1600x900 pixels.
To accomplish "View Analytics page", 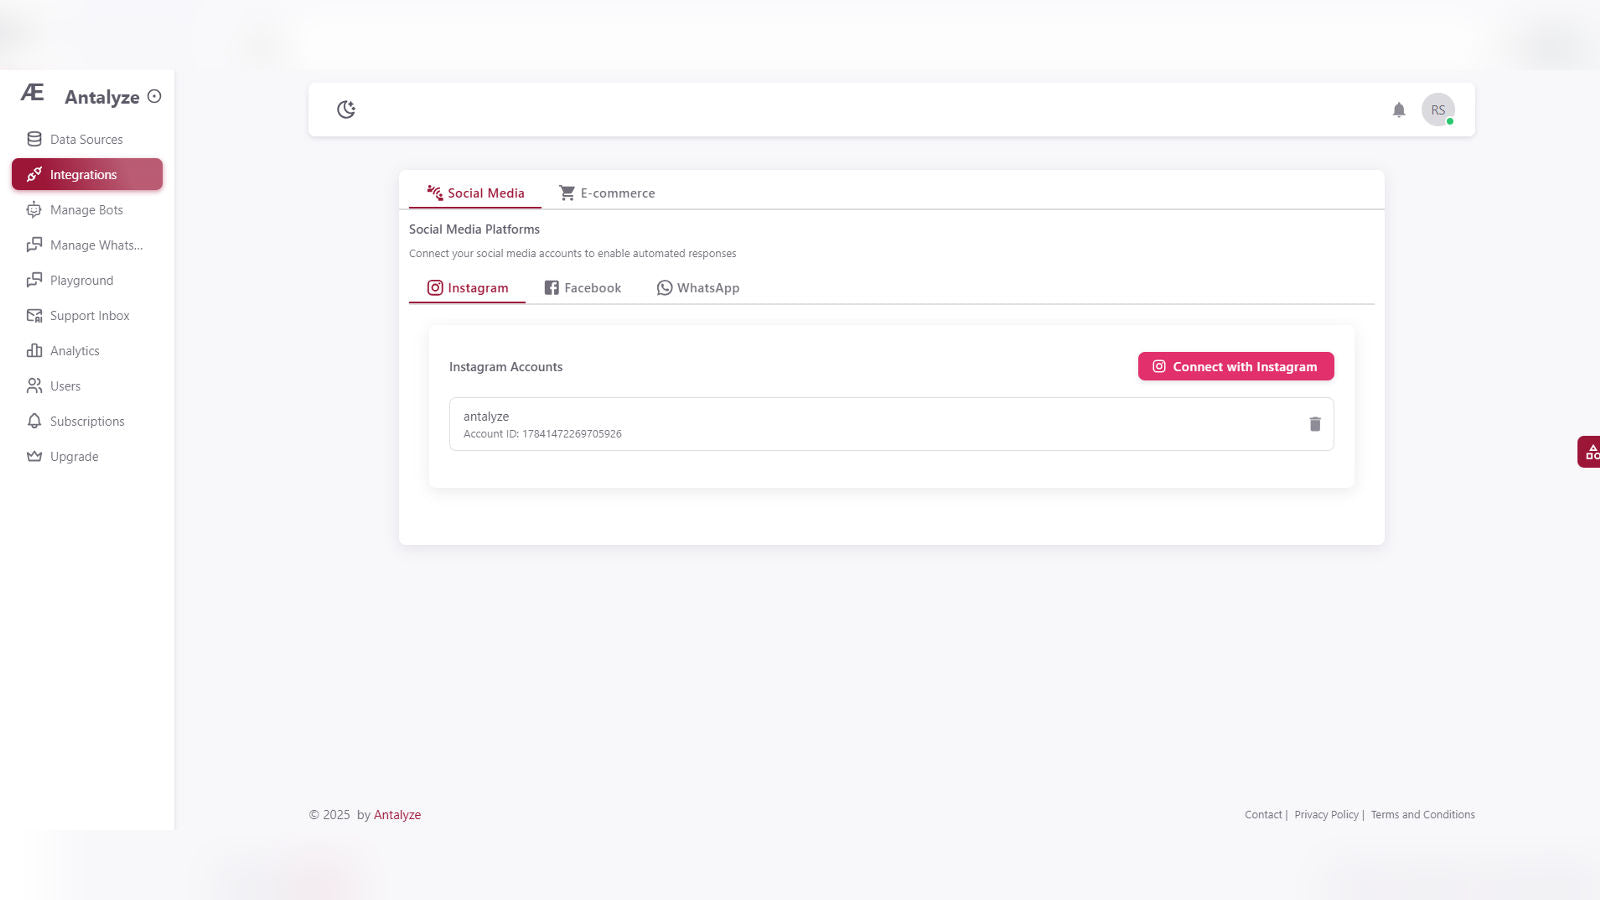I will (x=87, y=351).
